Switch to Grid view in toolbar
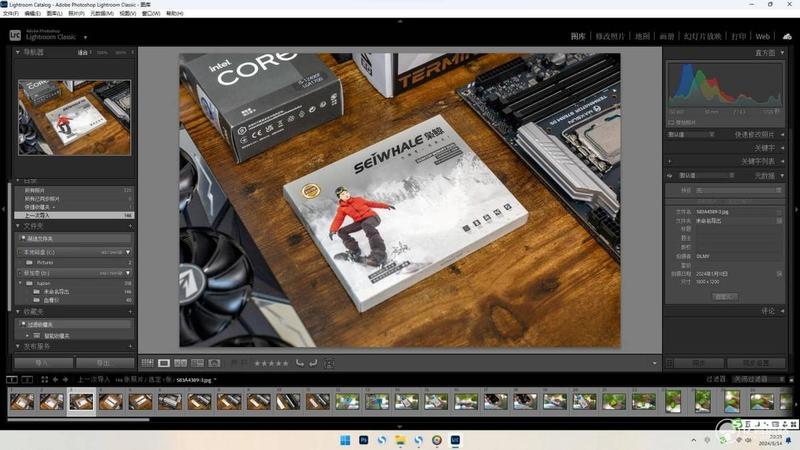Image resolution: width=800 pixels, height=450 pixels. [147, 363]
